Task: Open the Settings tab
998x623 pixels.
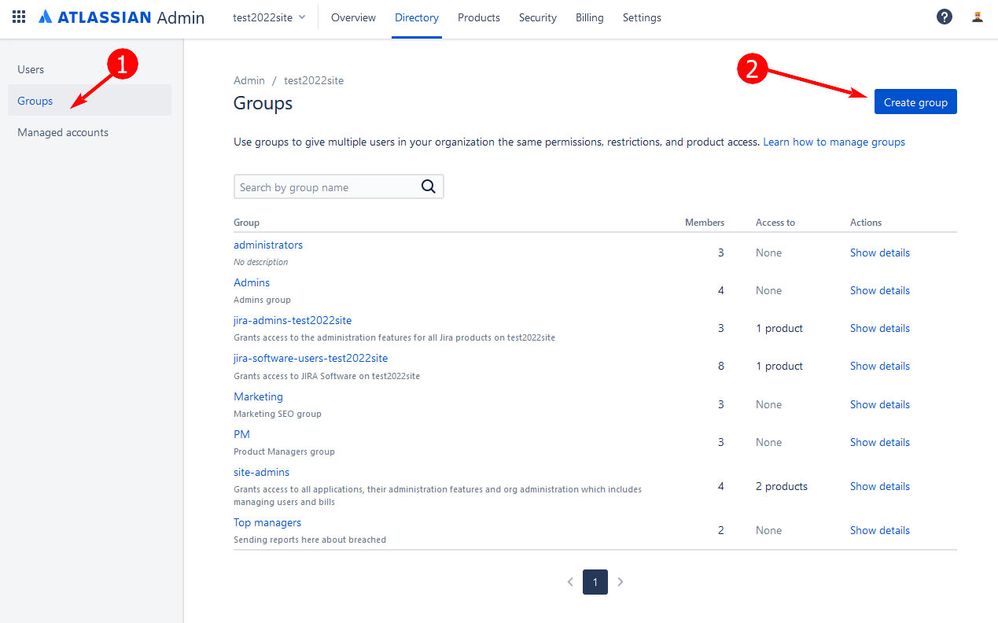Action: pyautogui.click(x=642, y=18)
